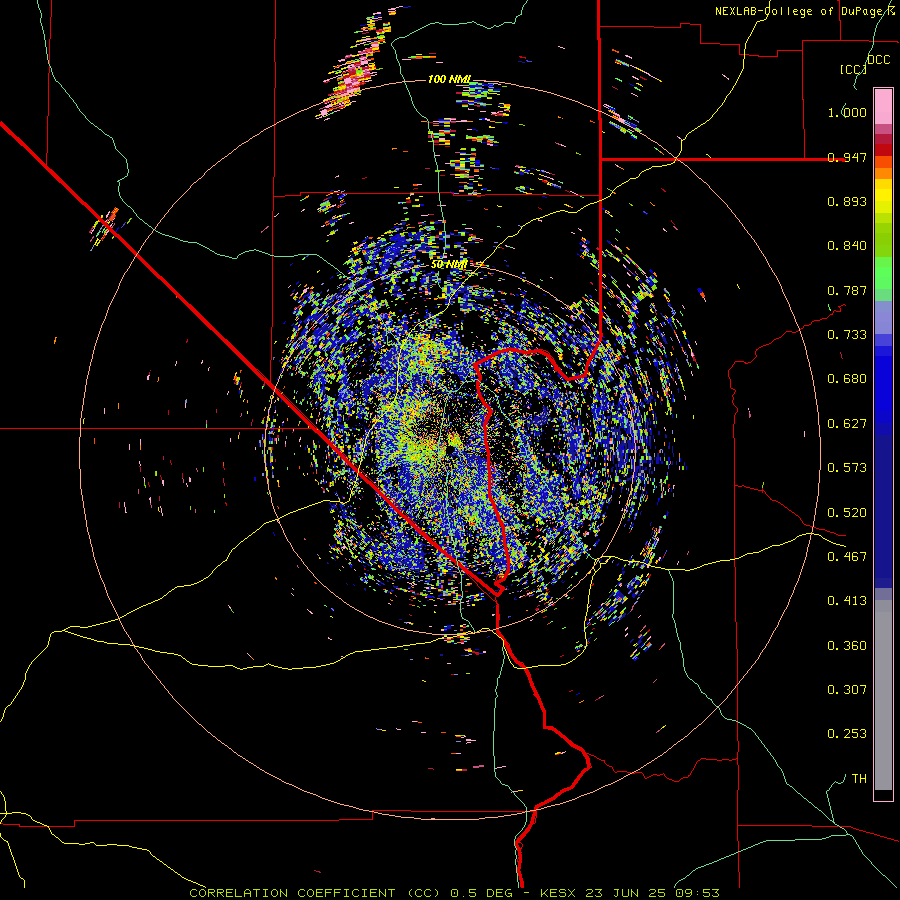Pick the red swatch in the color bar
The height and width of the screenshot is (900, 900).
(883, 150)
